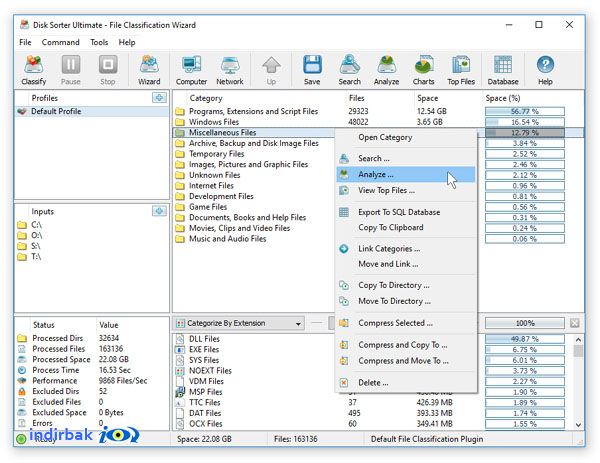Choose Move To Directory ... entry
The image size is (600, 463).
406,301
